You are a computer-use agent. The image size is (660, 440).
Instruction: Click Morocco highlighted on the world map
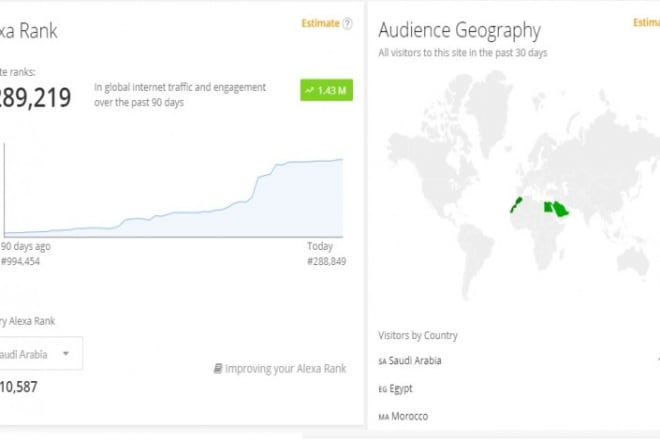516,205
